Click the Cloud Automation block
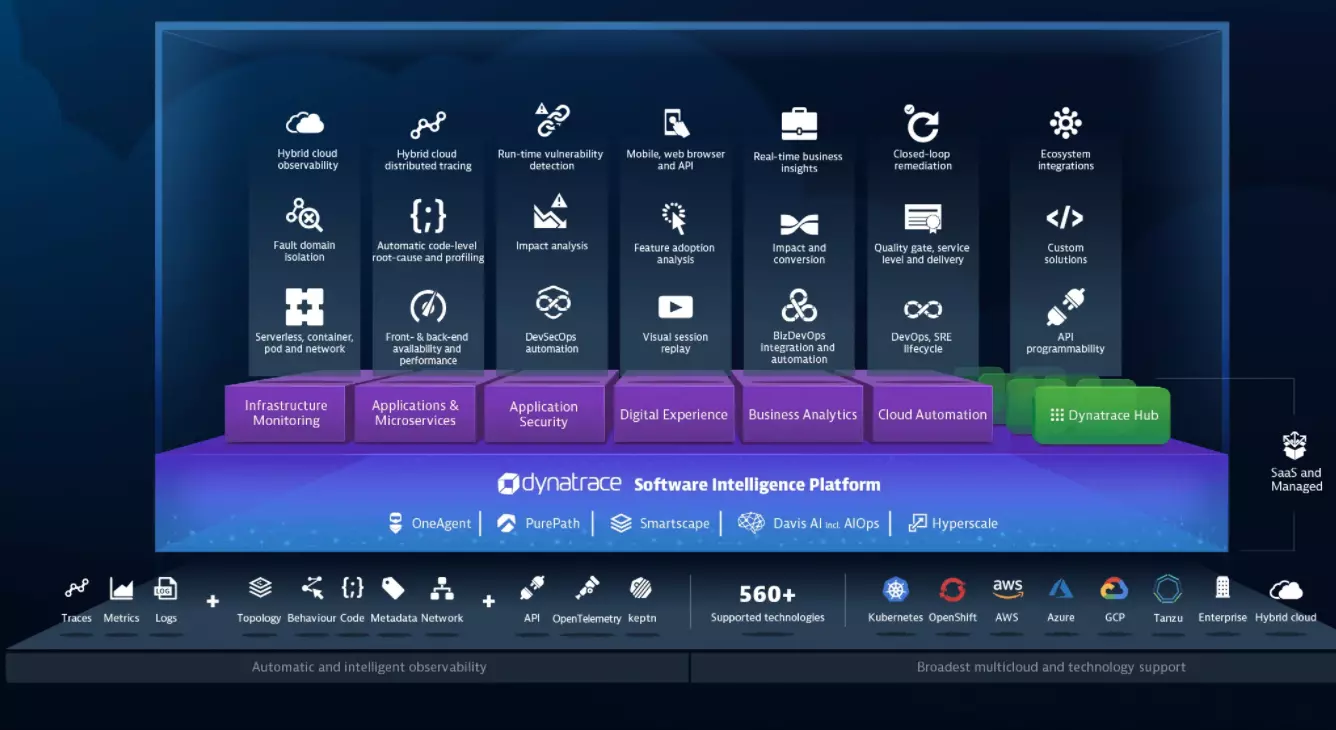 (932, 414)
